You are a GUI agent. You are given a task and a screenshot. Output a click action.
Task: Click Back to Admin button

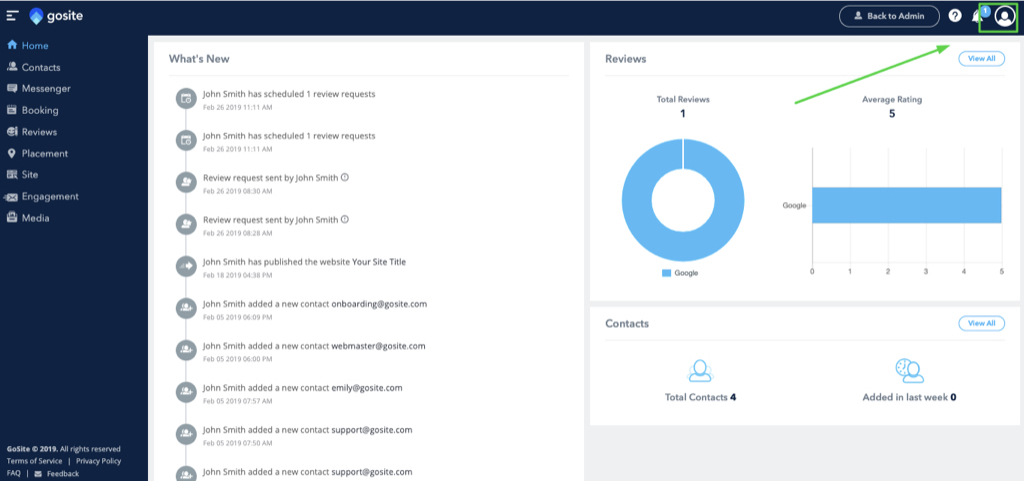click(889, 16)
